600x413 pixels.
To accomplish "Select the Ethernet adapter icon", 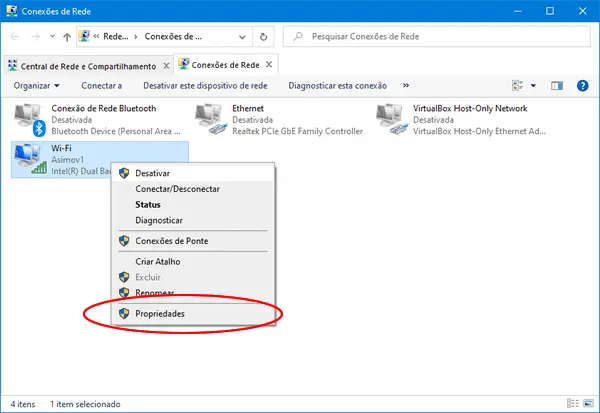I will click(210, 120).
